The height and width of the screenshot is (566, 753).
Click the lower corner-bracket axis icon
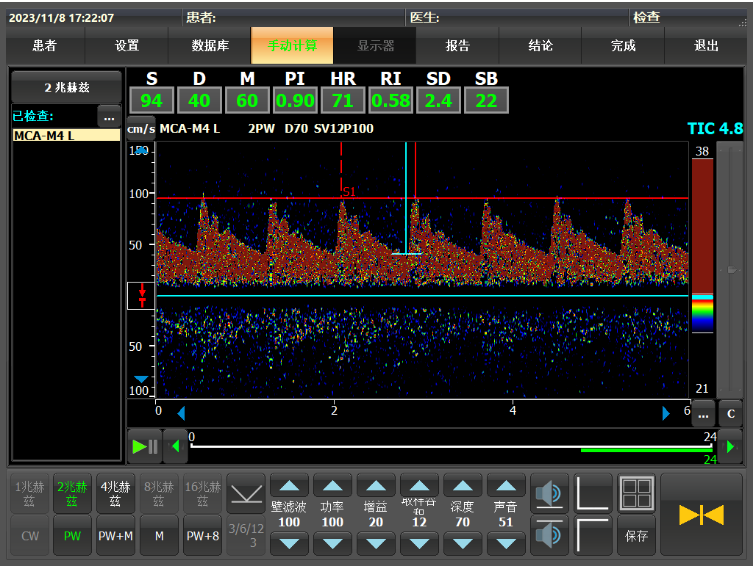point(593,534)
